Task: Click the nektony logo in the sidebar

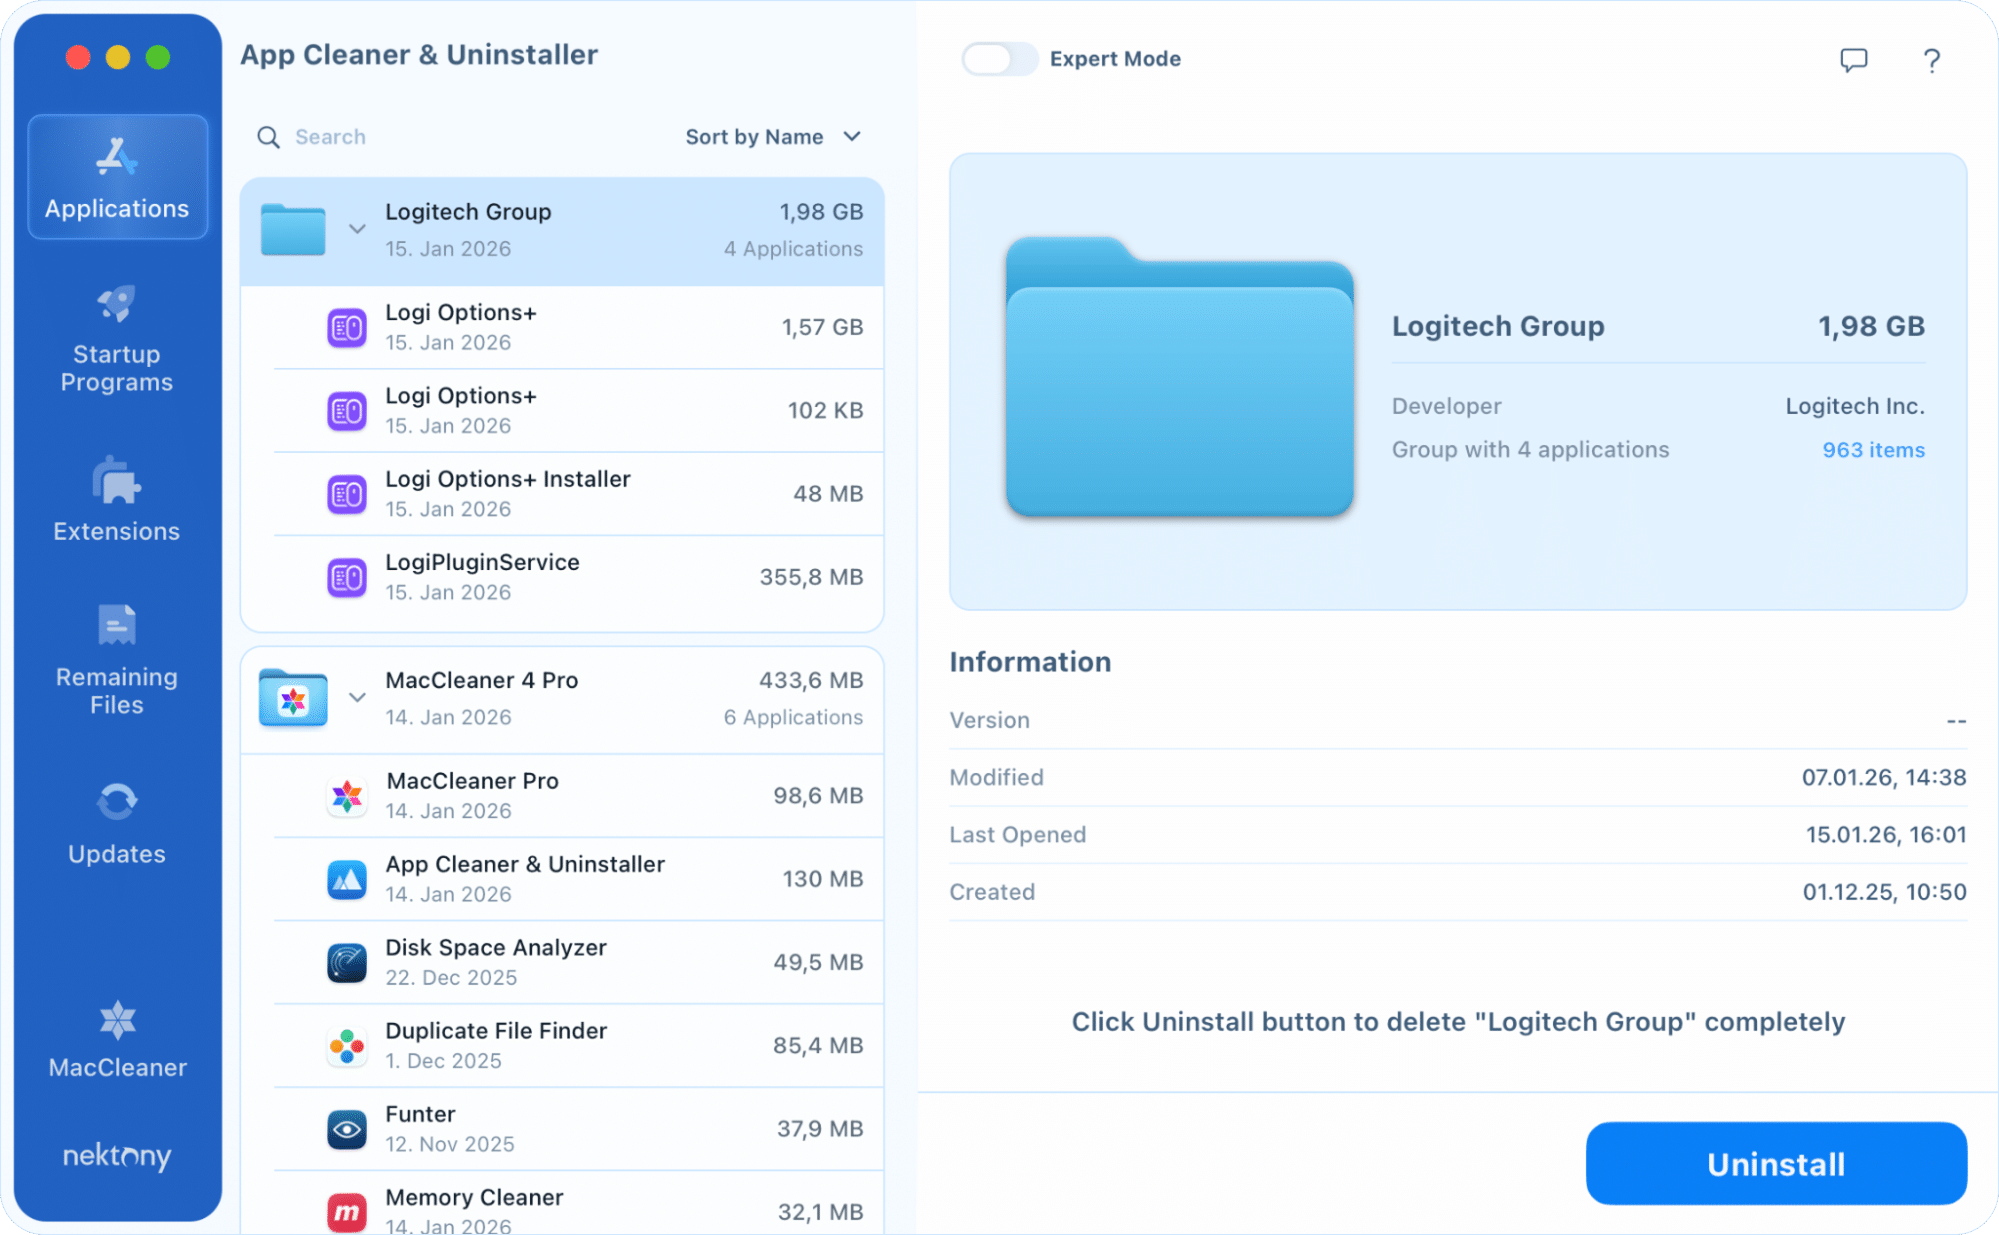Action: click(x=116, y=1157)
